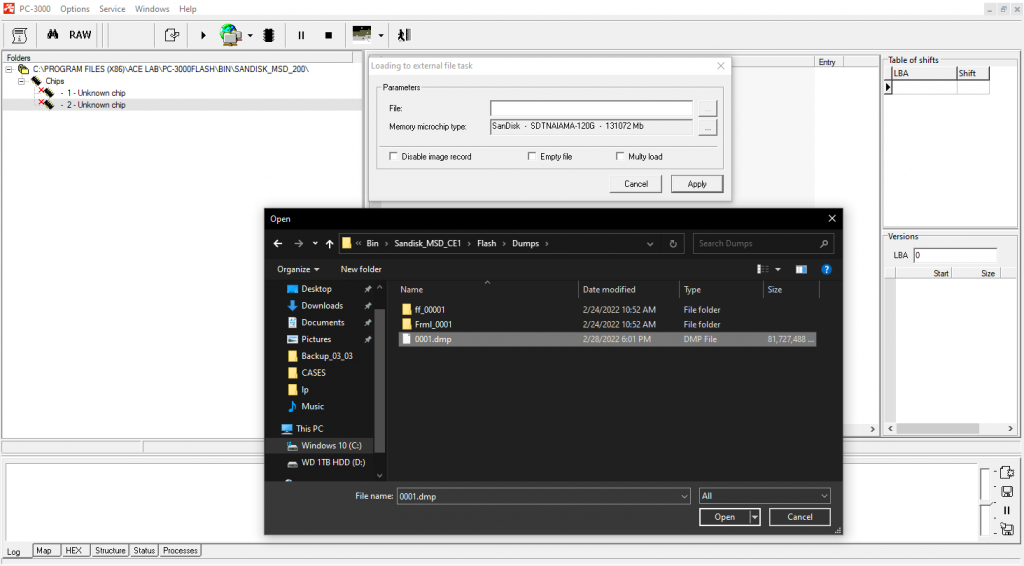This screenshot has height=566, width=1024.
Task: Click the exit running-man toolbar icon
Action: tap(404, 34)
